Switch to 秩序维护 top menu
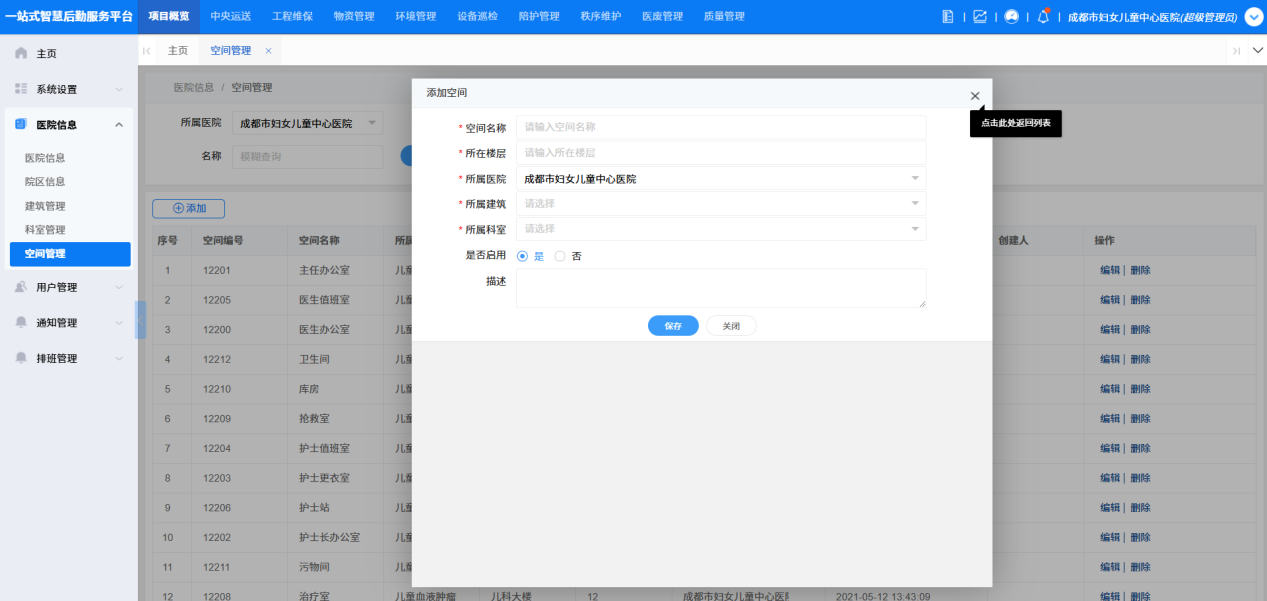The image size is (1267, 601). (601, 17)
